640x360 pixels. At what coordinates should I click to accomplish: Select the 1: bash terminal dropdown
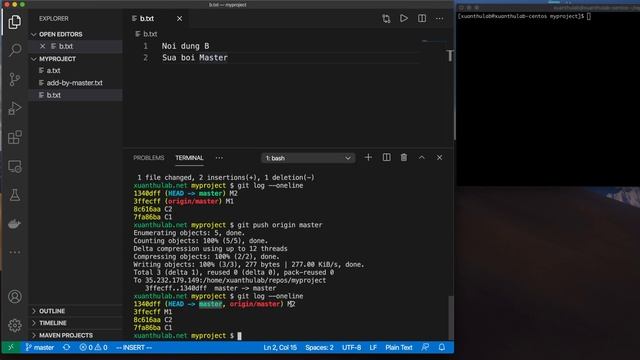click(308, 158)
